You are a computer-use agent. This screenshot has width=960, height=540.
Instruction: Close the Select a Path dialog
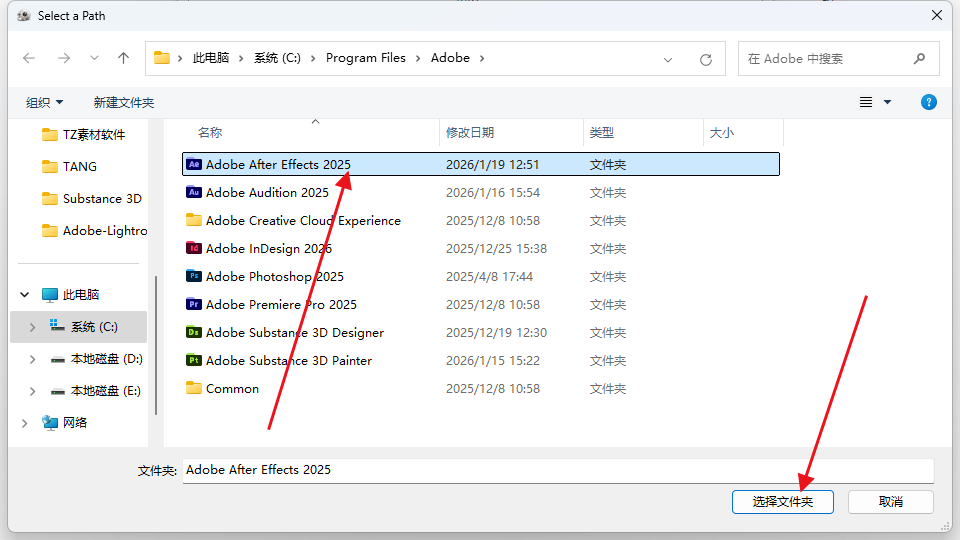[x=937, y=15]
